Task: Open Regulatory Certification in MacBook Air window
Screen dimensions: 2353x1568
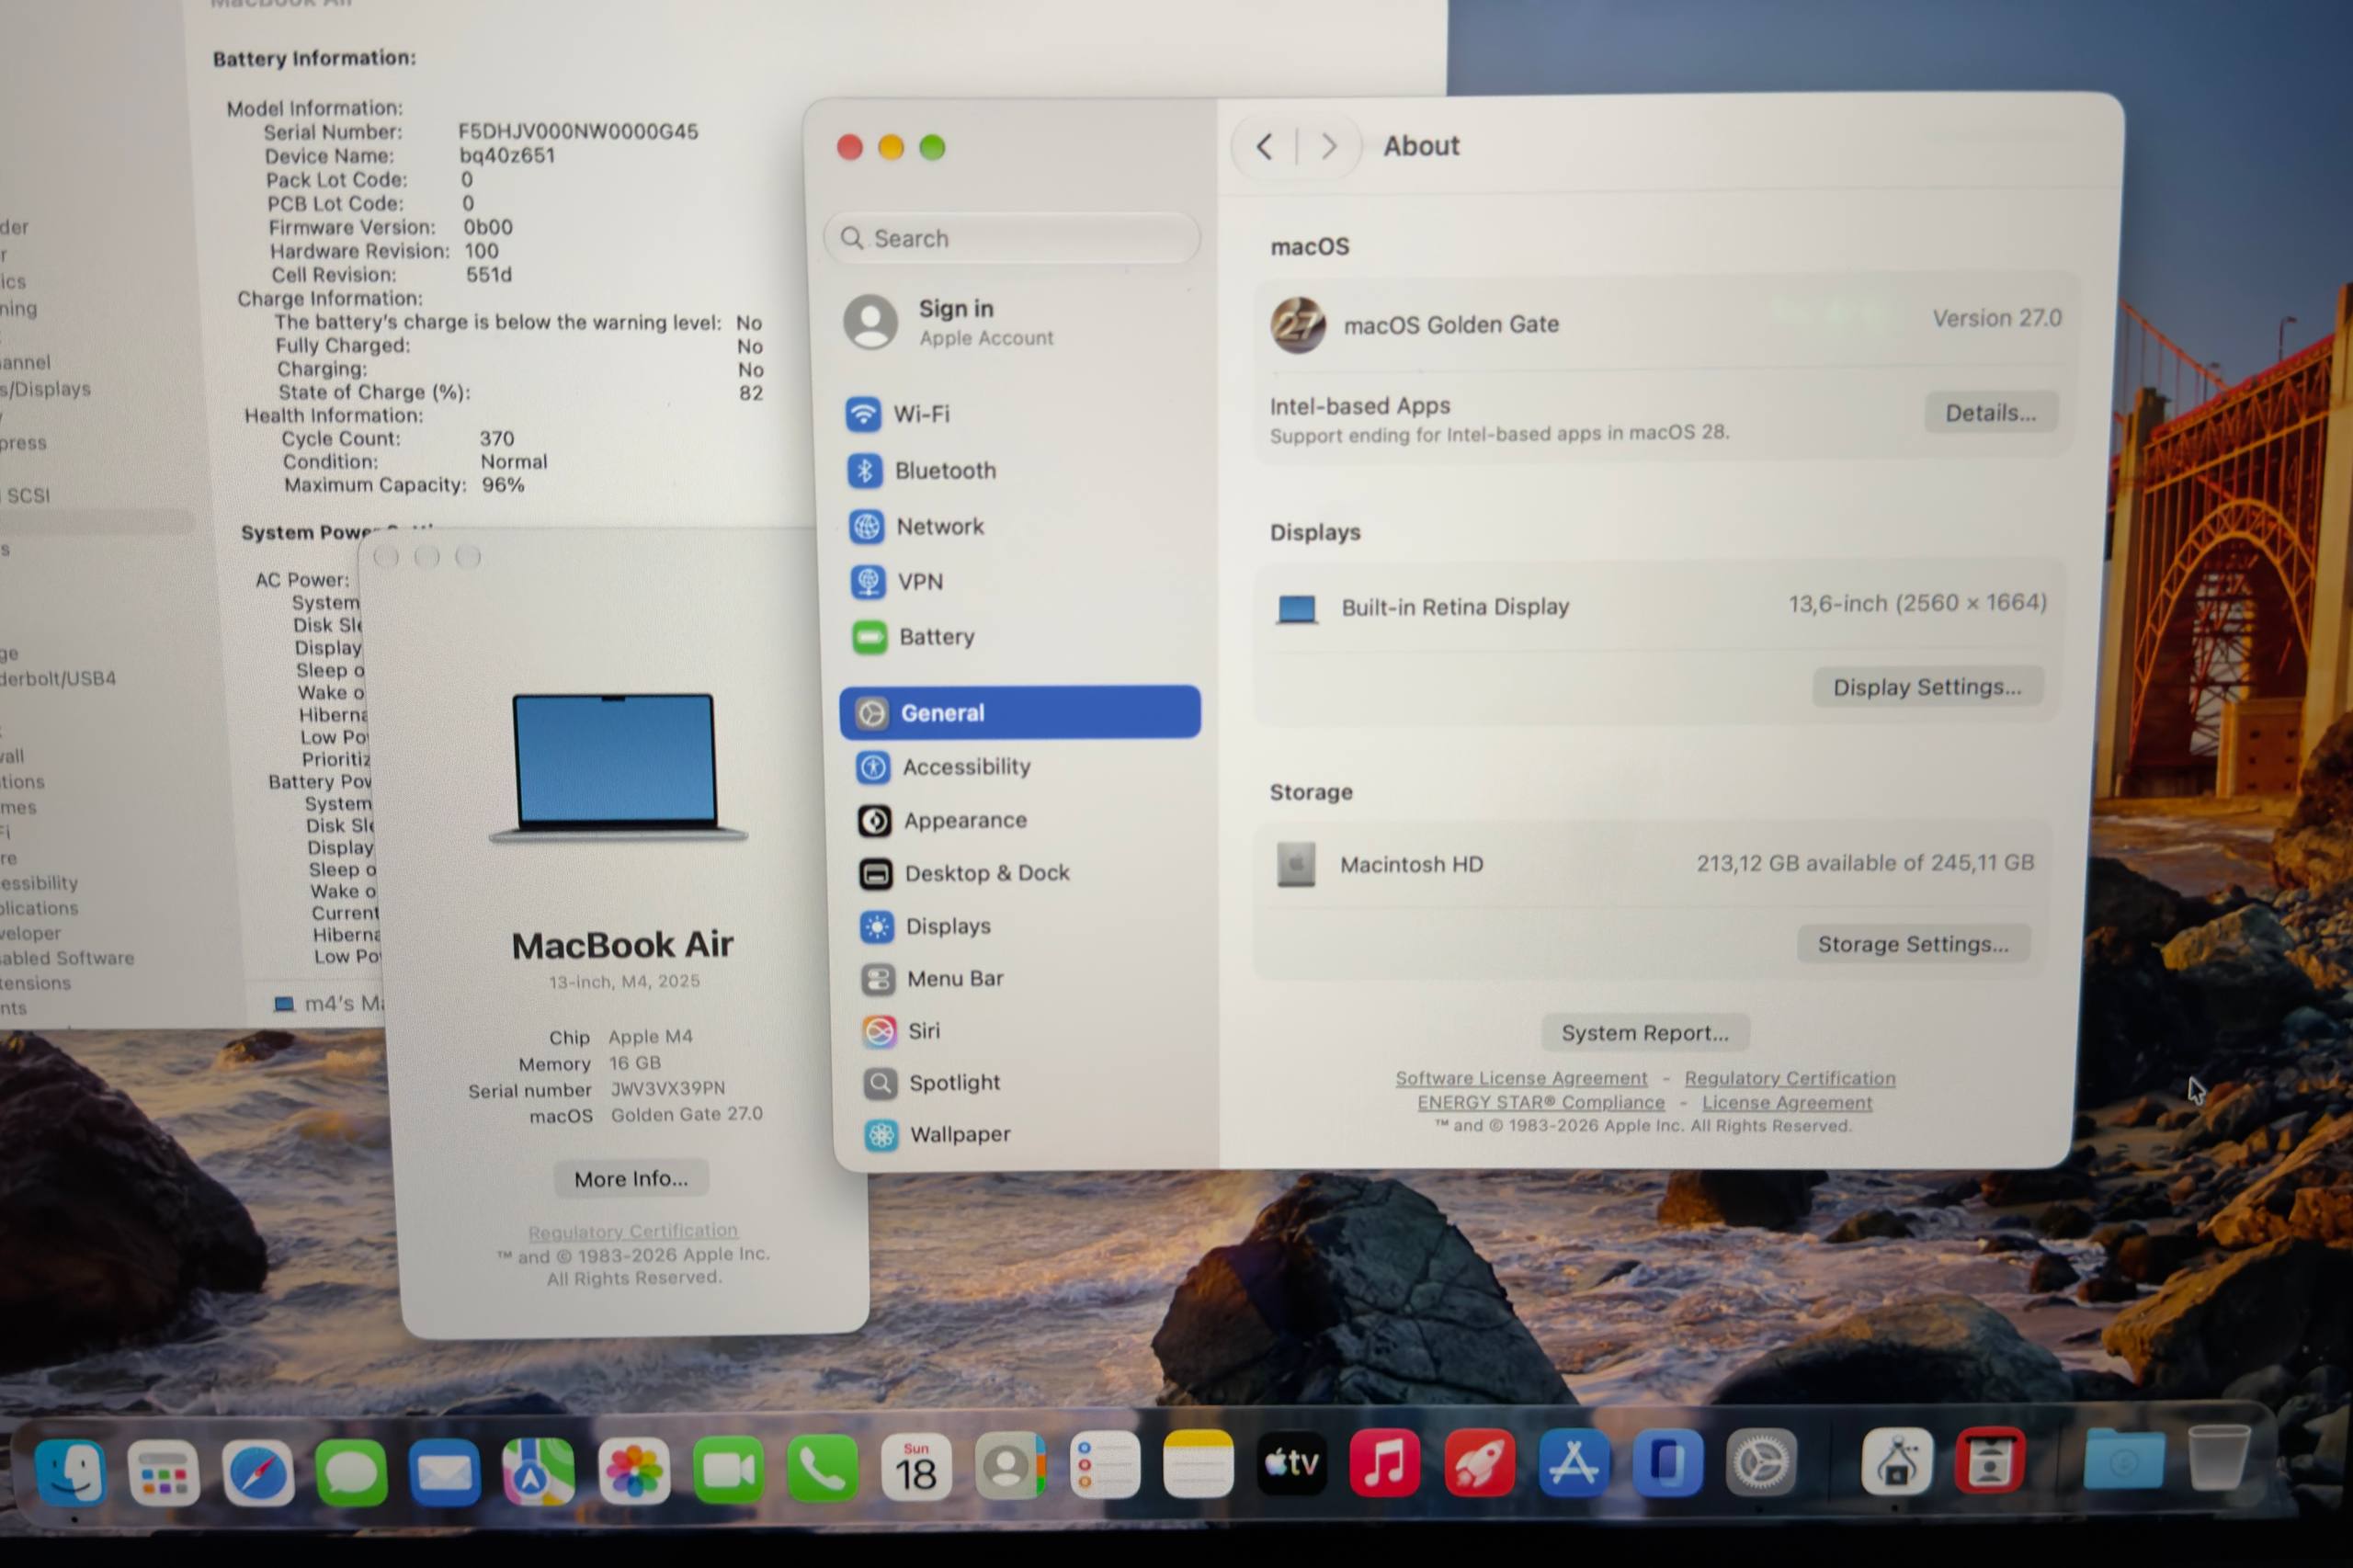Action: 633,1231
